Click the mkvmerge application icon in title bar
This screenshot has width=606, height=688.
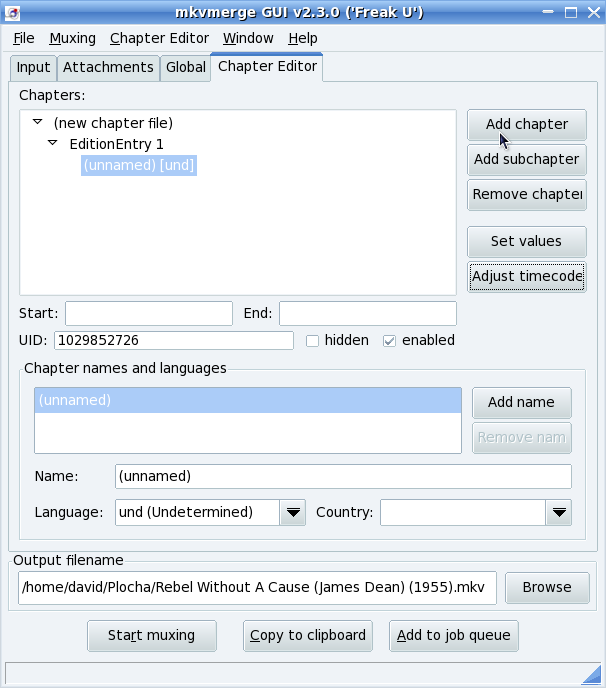click(12, 12)
